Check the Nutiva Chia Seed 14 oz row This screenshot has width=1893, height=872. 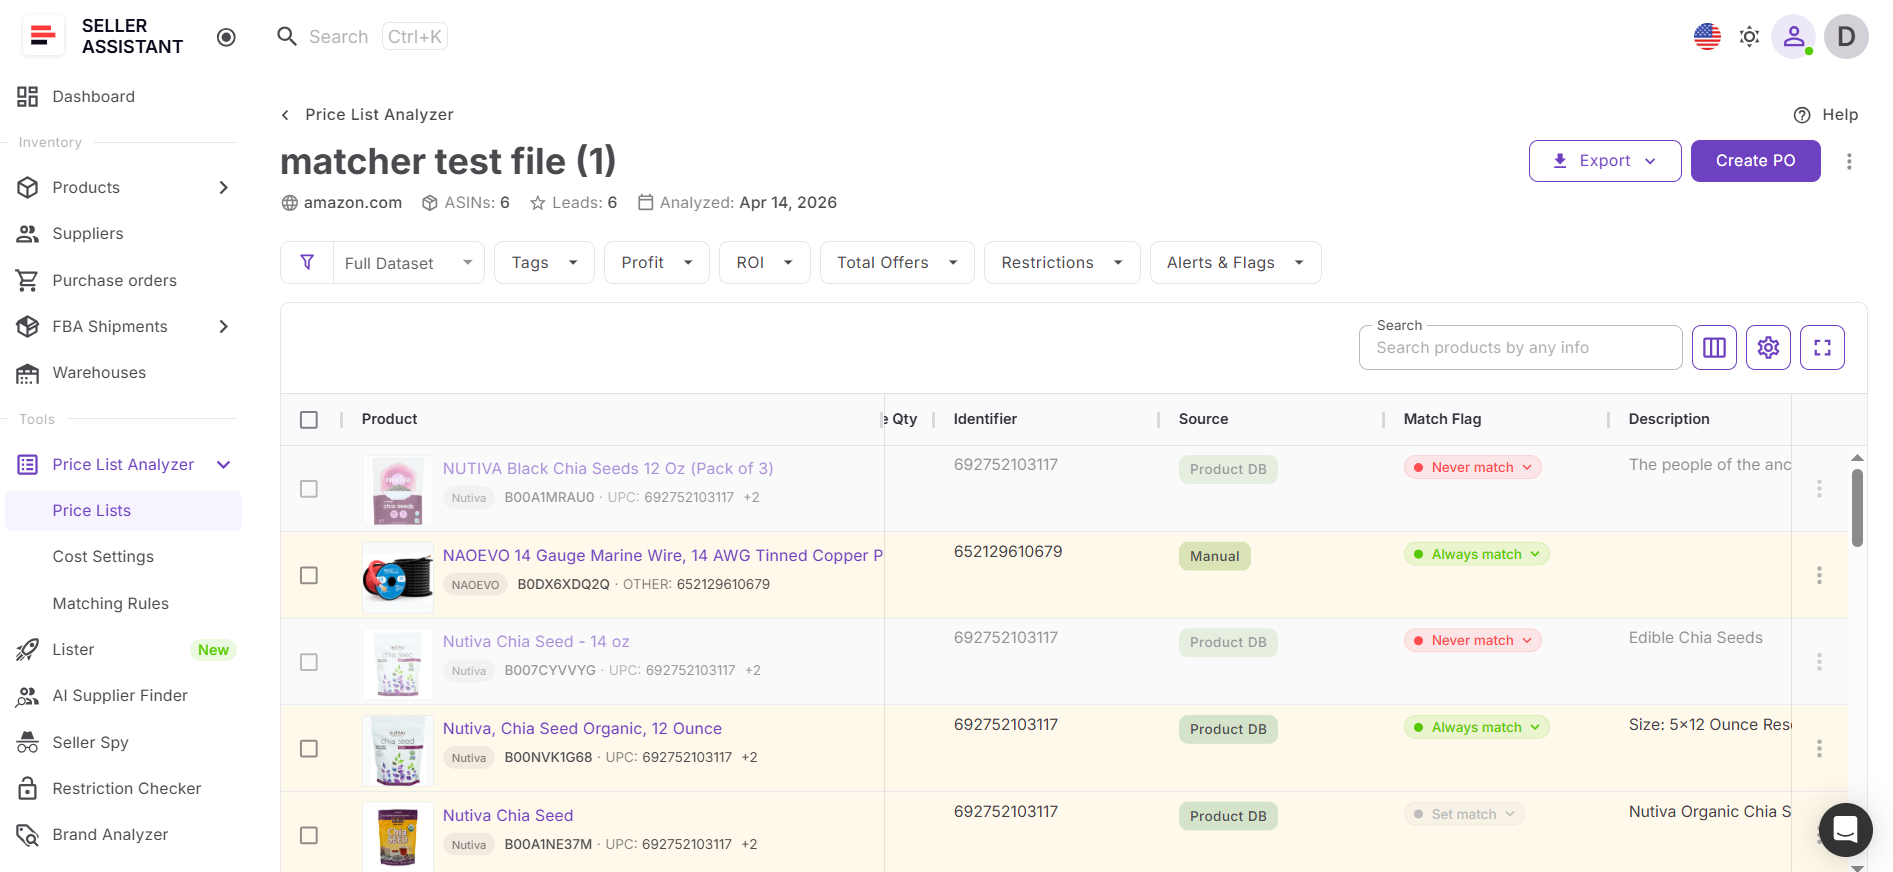(x=309, y=662)
